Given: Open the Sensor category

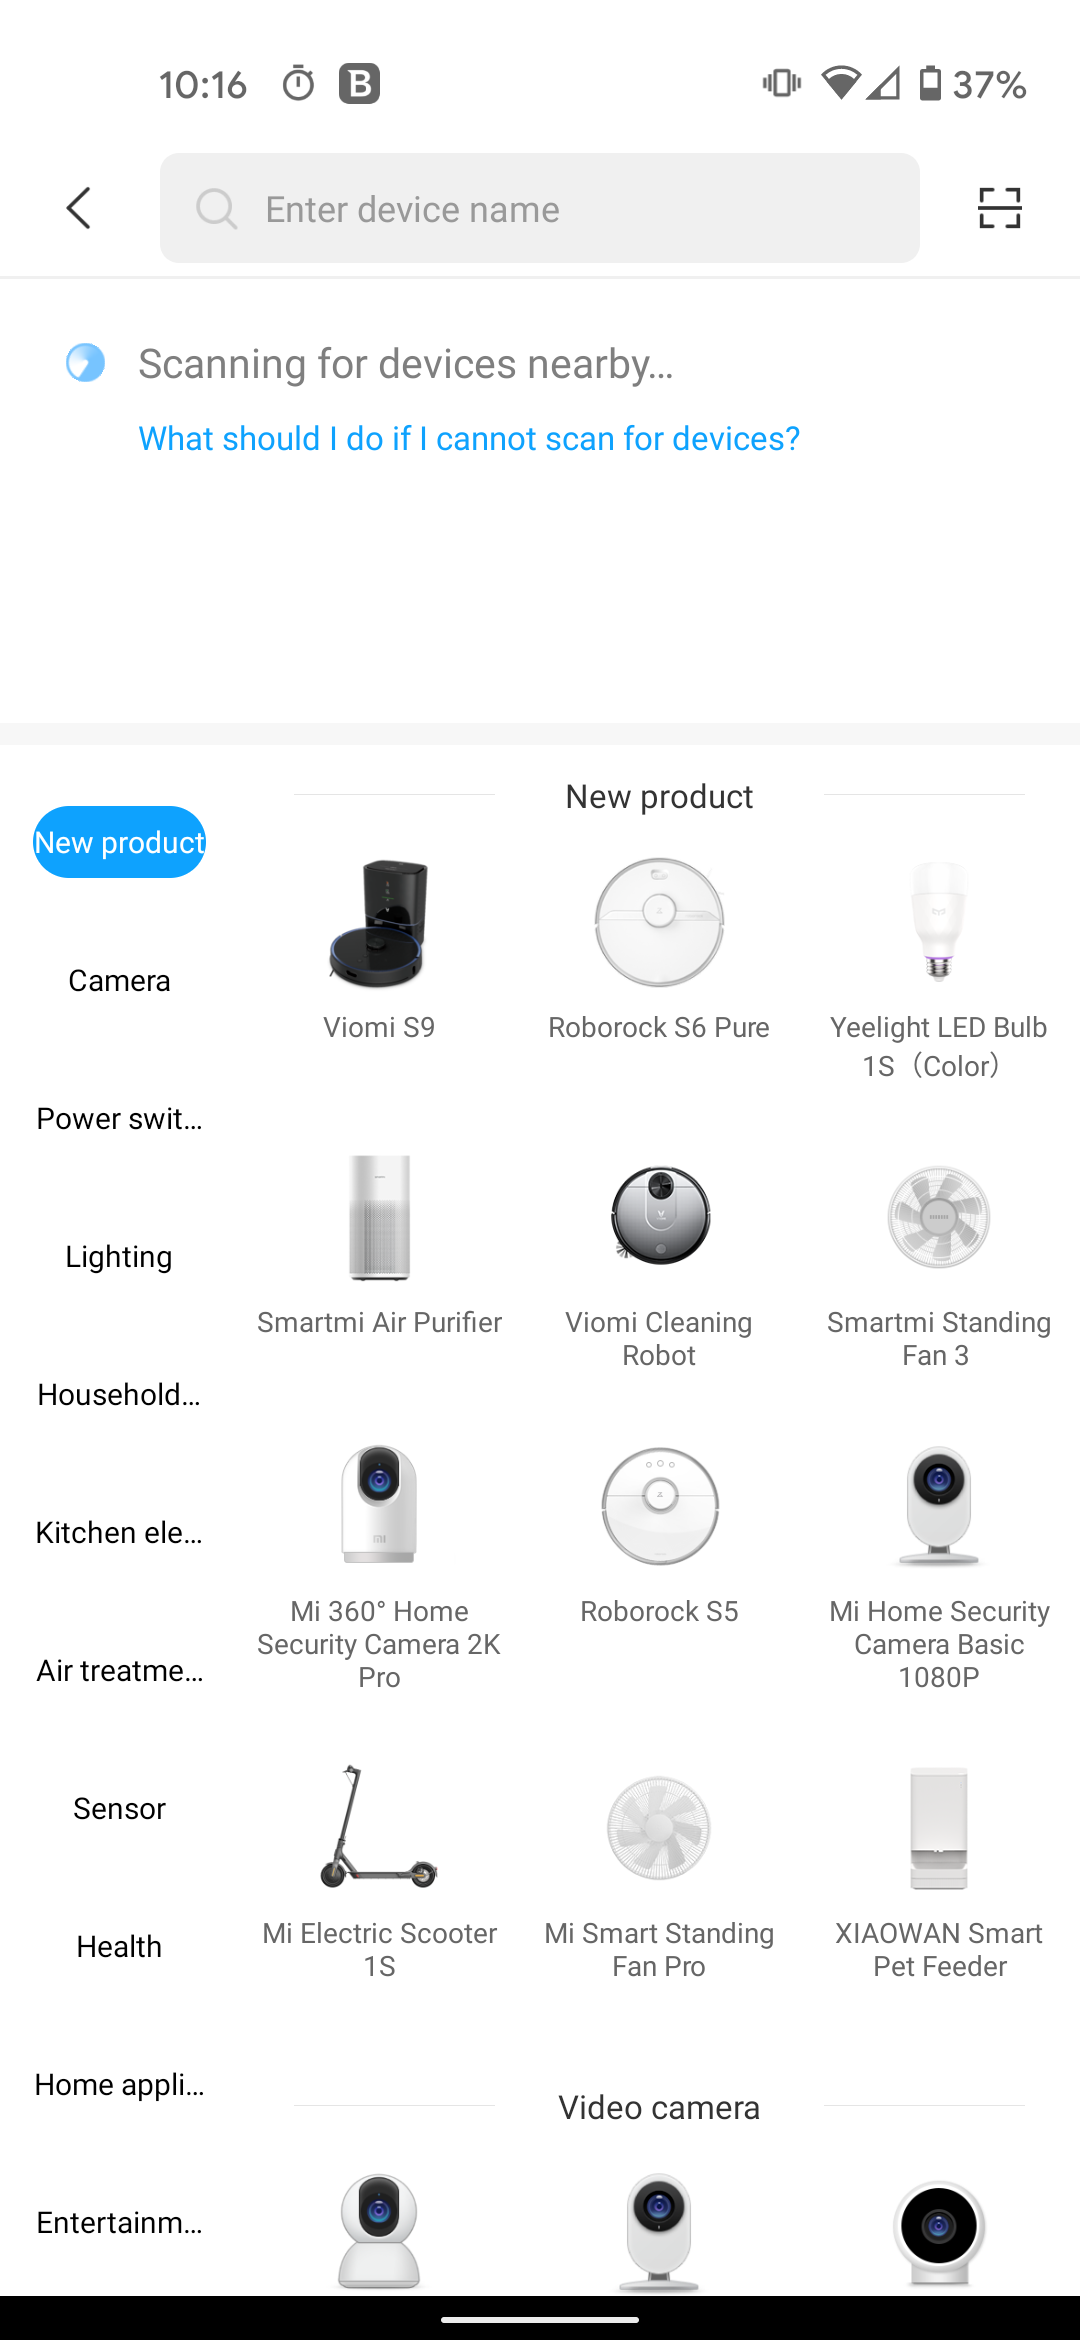Looking at the screenshot, I should [119, 1809].
